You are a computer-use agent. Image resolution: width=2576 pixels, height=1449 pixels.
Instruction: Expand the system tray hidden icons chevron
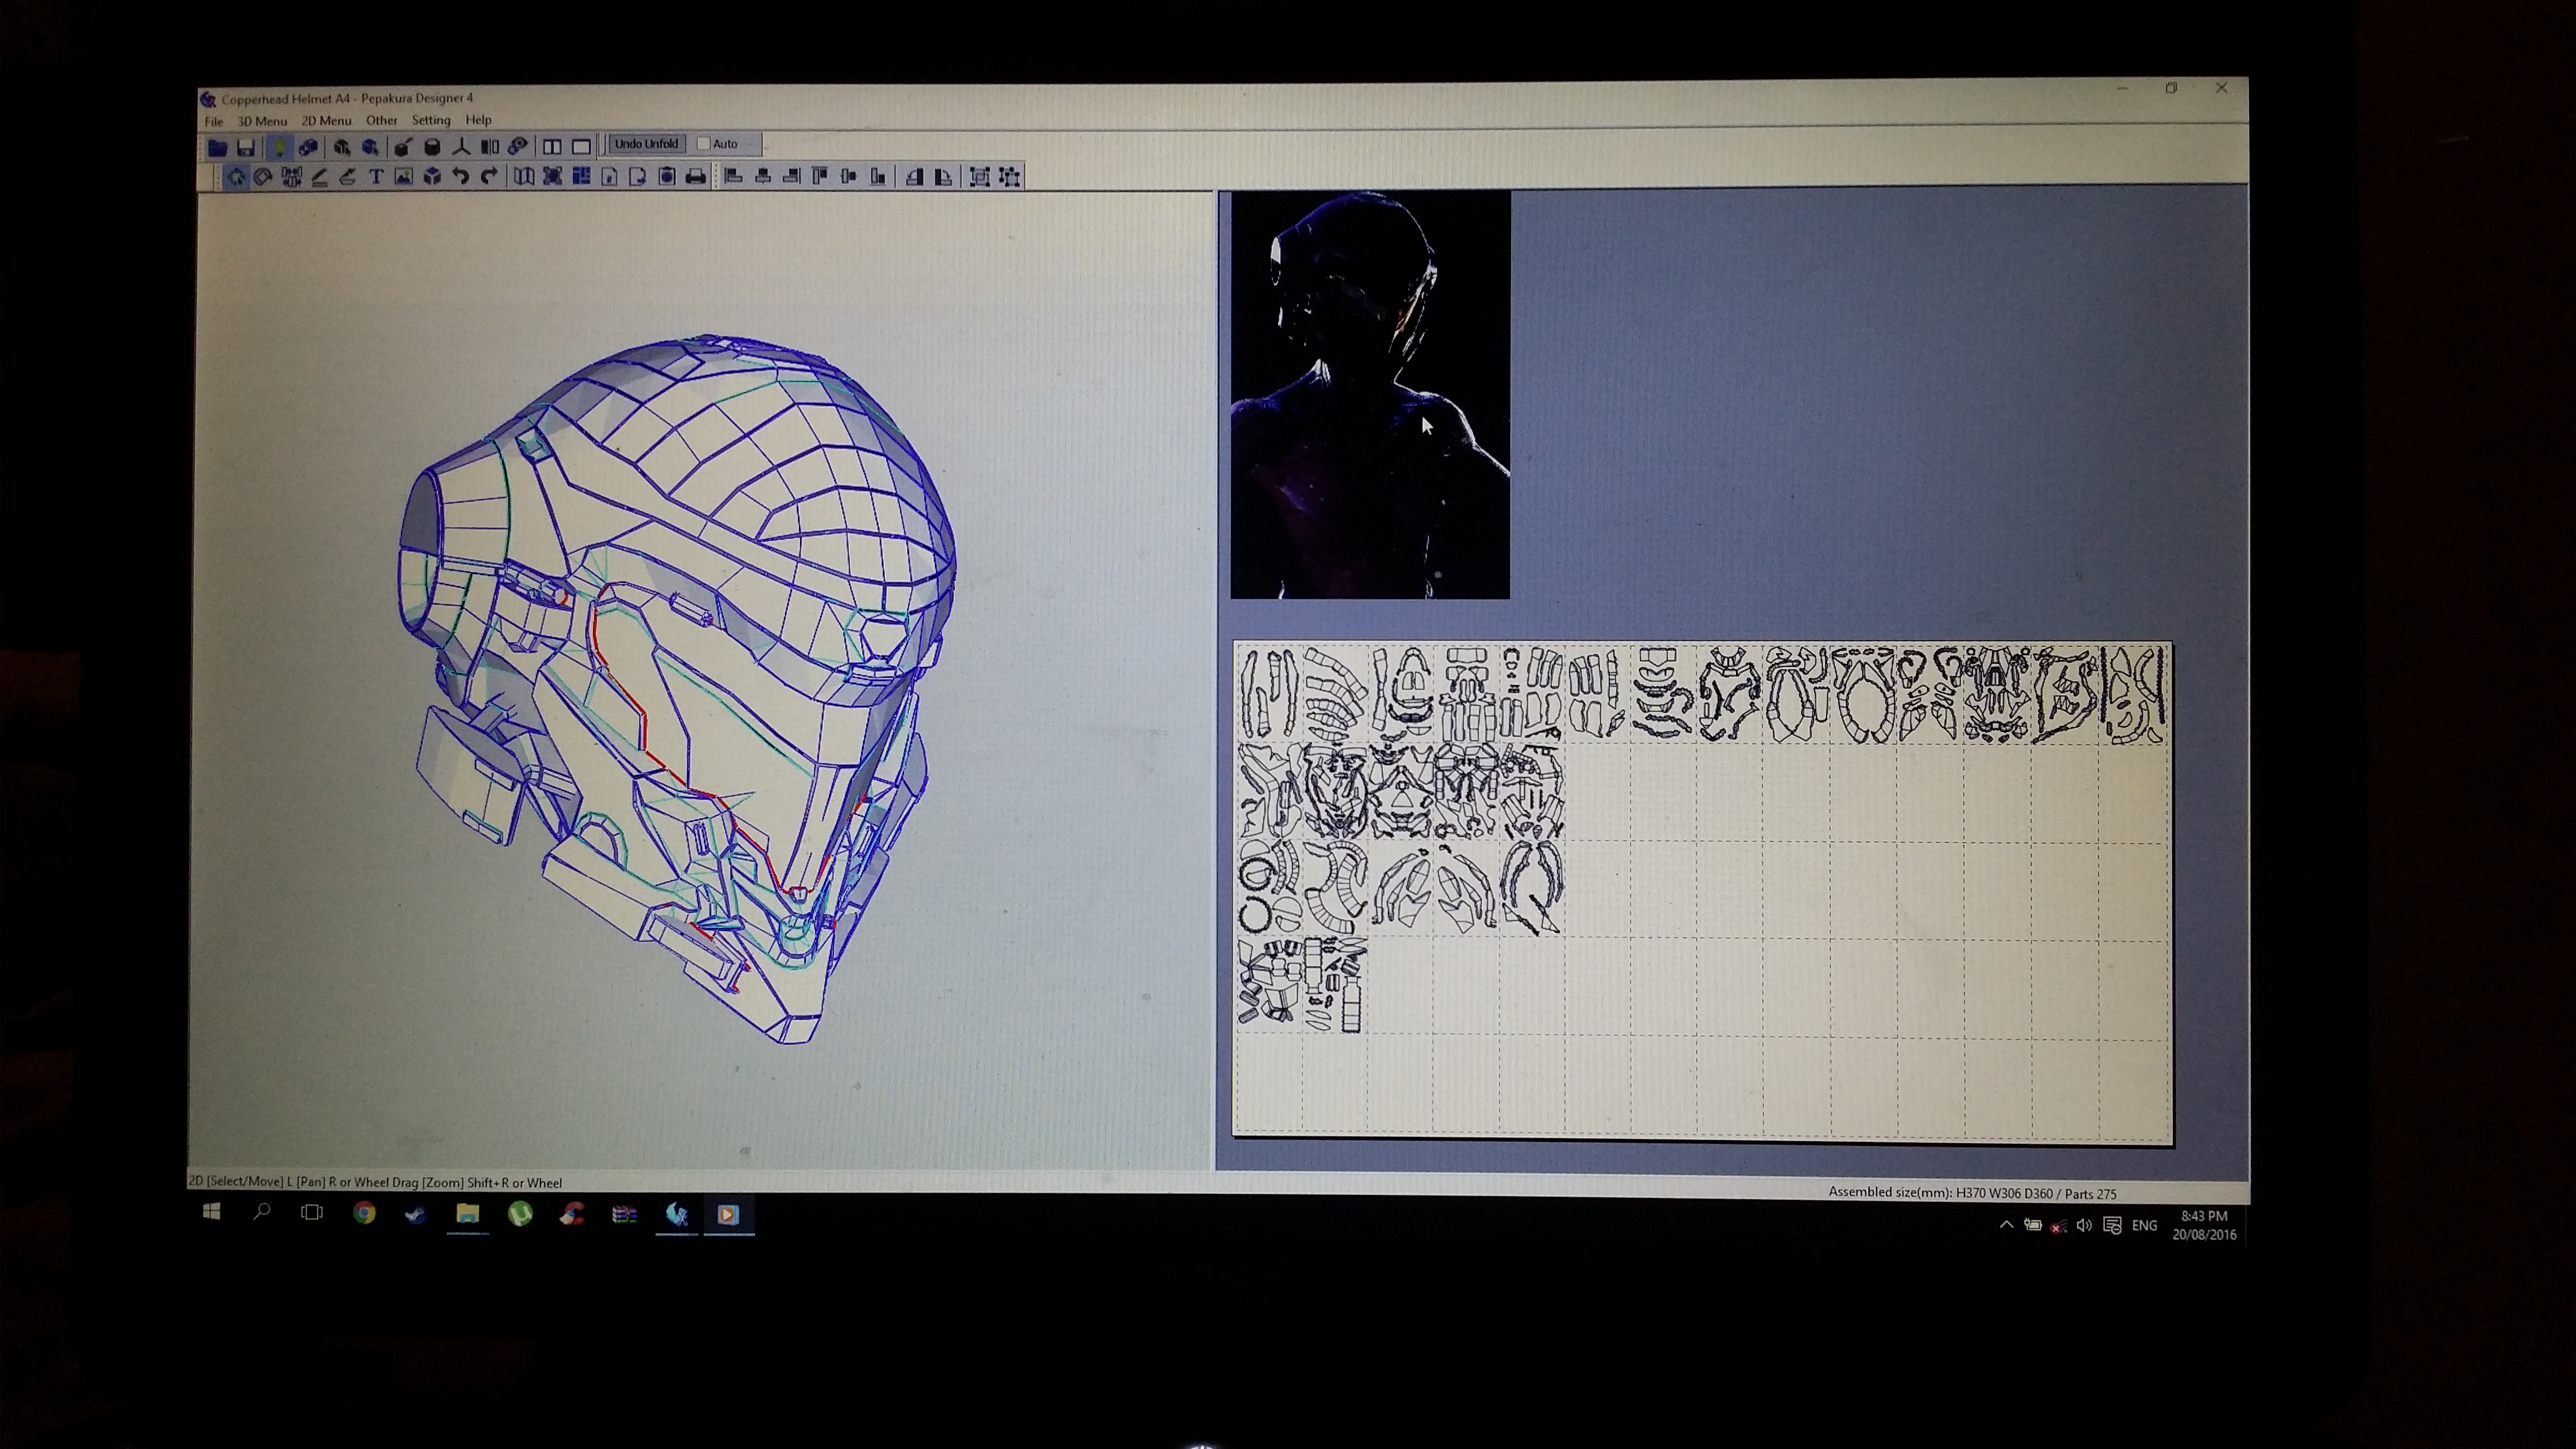click(2006, 1225)
